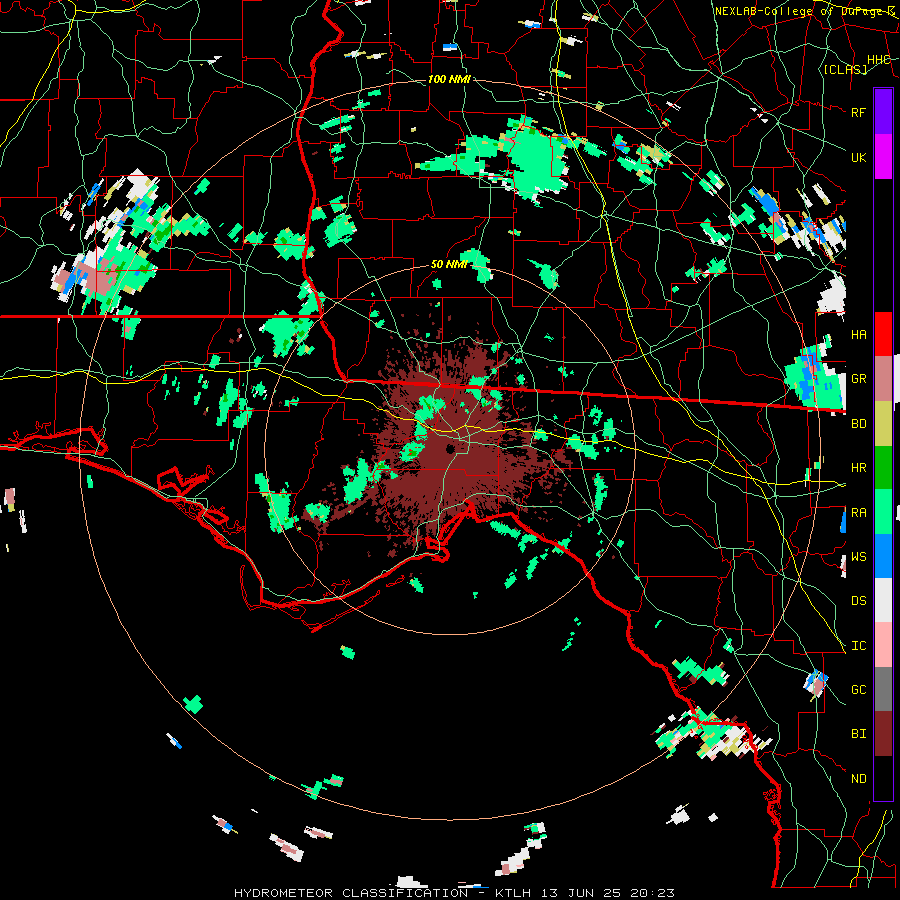Select the '[CLAS]' legend header text
This screenshot has width=900, height=900.
click(845, 69)
